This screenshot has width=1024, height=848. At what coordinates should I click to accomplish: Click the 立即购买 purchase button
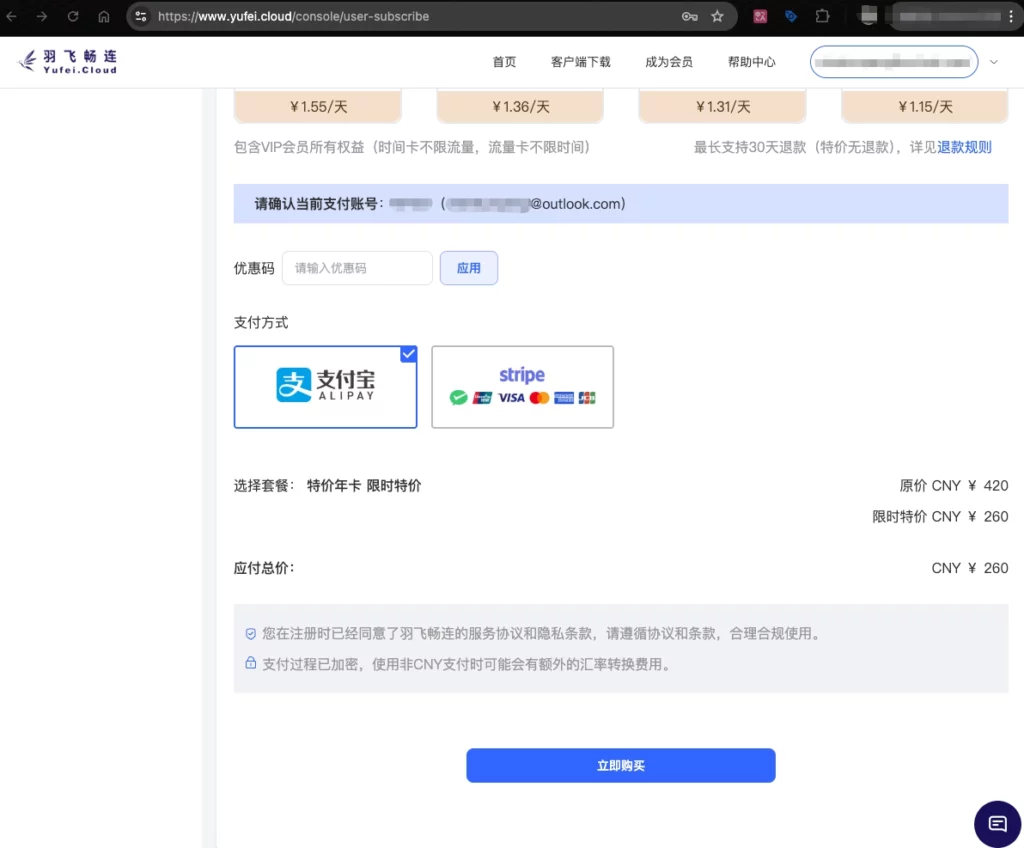620,765
